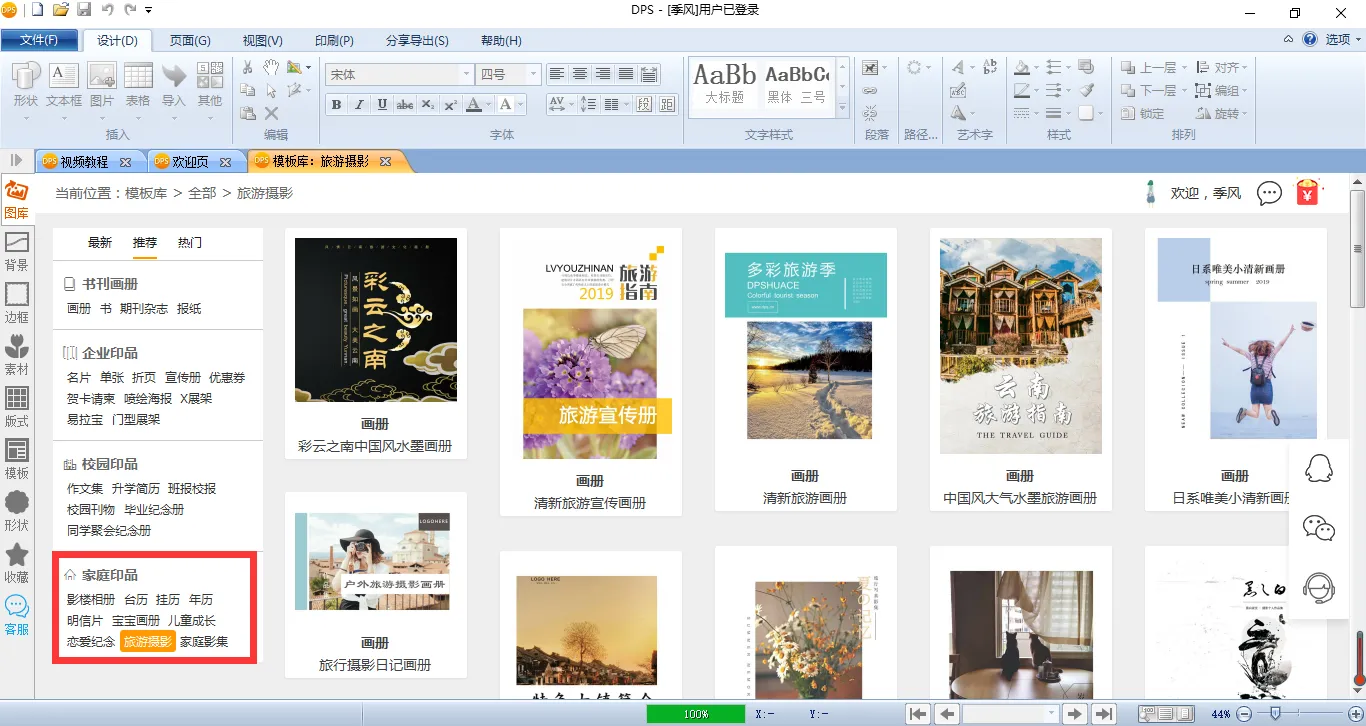Viewport: 1366px width, 726px height.
Task: Toggle underline text formatting
Action: pos(382,105)
